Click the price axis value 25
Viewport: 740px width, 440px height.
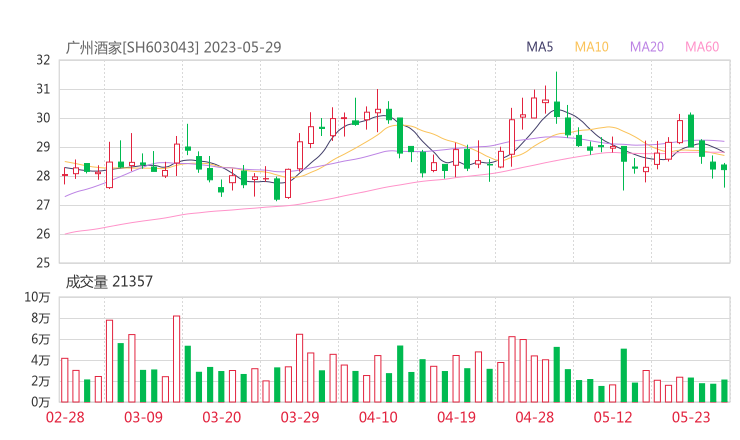pos(43,263)
